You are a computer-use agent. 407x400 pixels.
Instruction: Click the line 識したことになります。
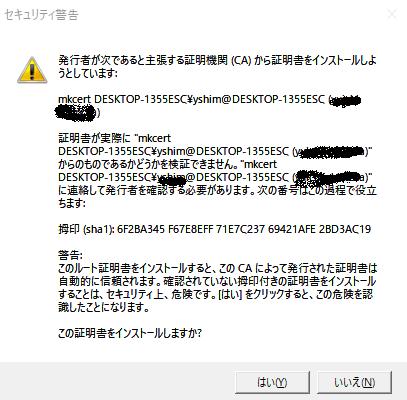click(x=104, y=307)
